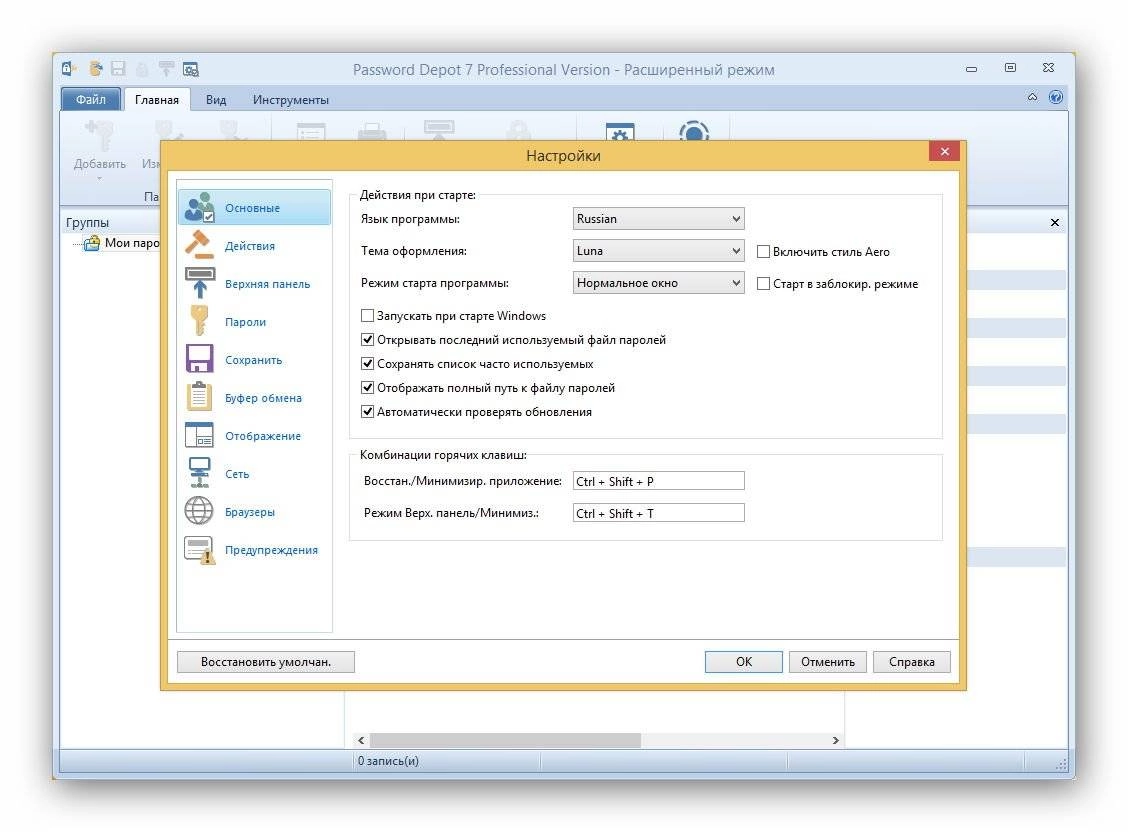Click the horizontal scrollbar right arrow
The height and width of the screenshot is (832, 1128).
tap(835, 740)
